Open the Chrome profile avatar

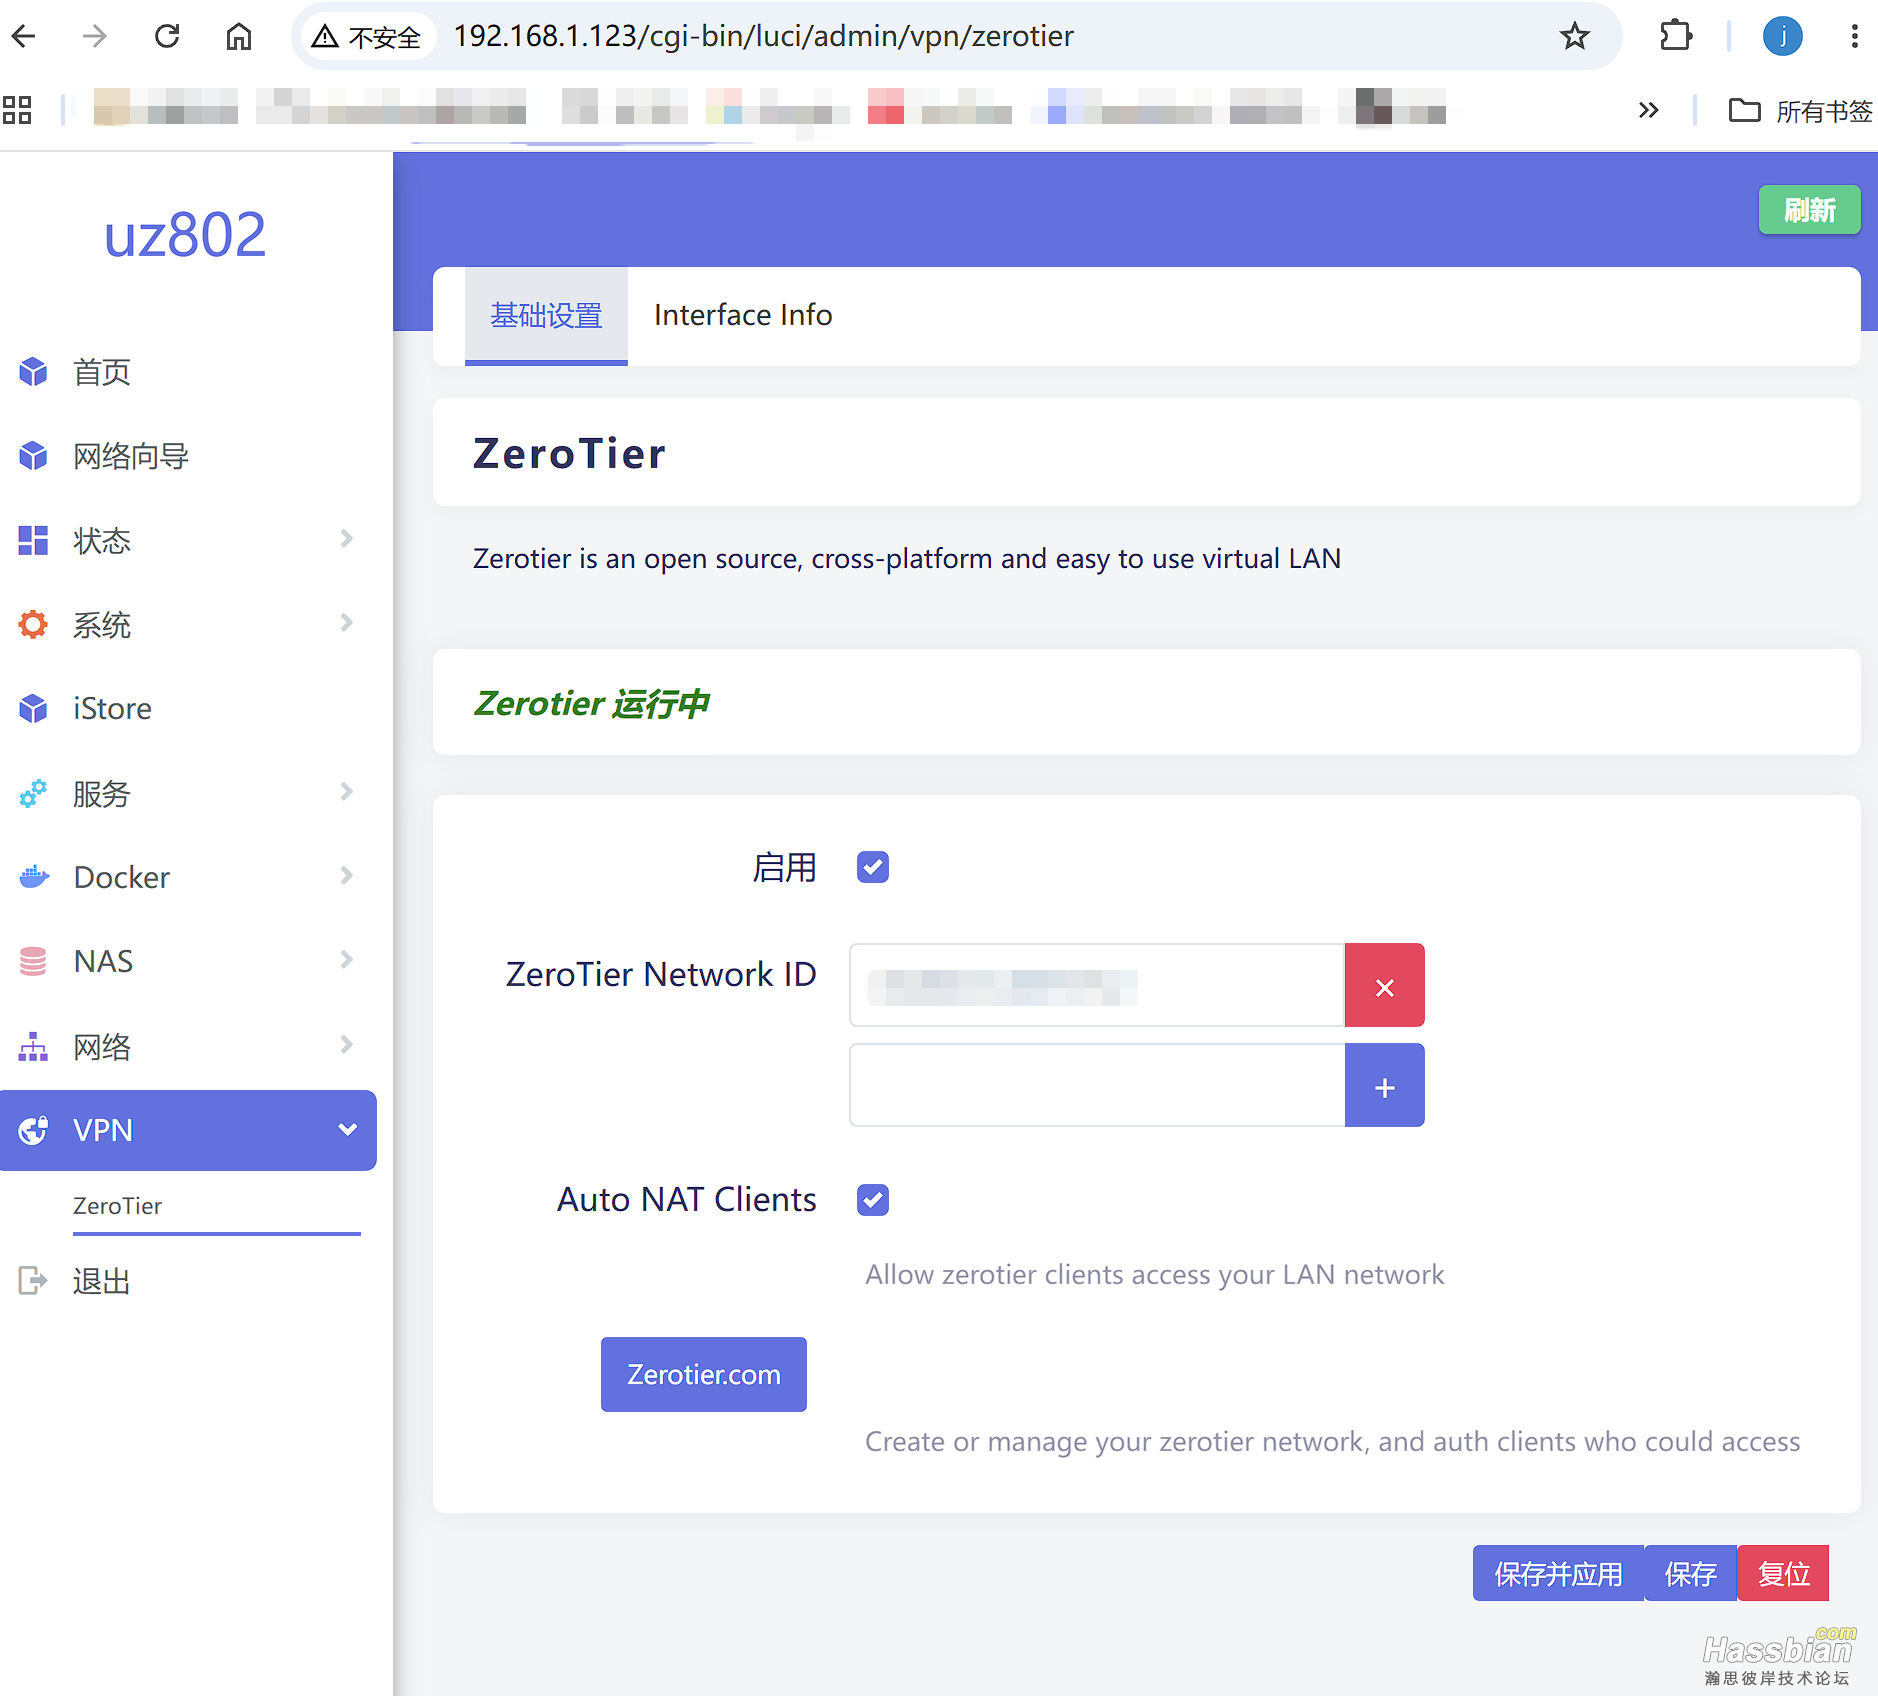coord(1783,37)
